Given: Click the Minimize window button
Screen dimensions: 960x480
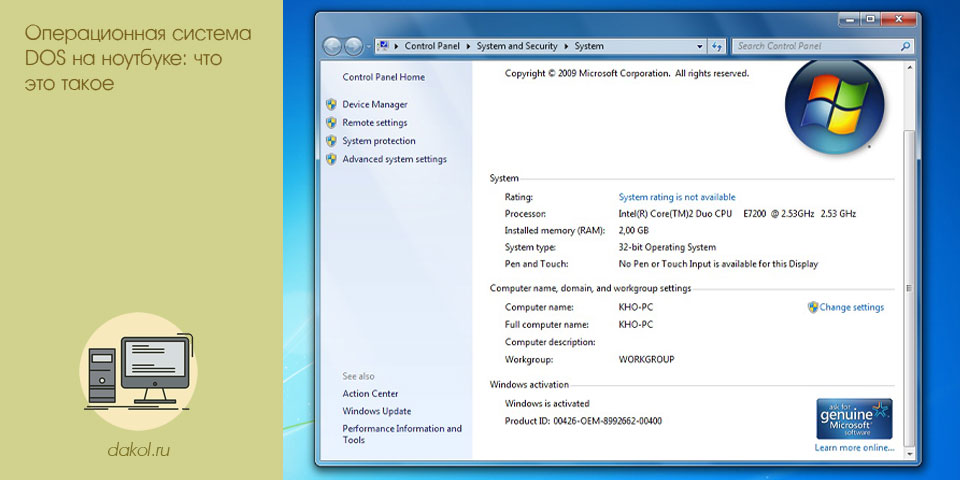Looking at the screenshot, I should [849, 20].
